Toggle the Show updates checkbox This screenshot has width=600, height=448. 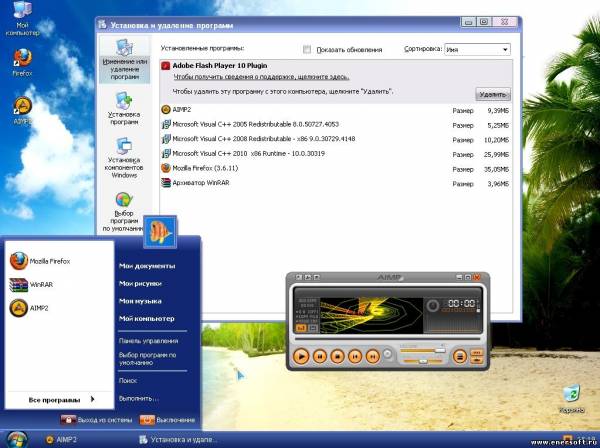[307, 49]
